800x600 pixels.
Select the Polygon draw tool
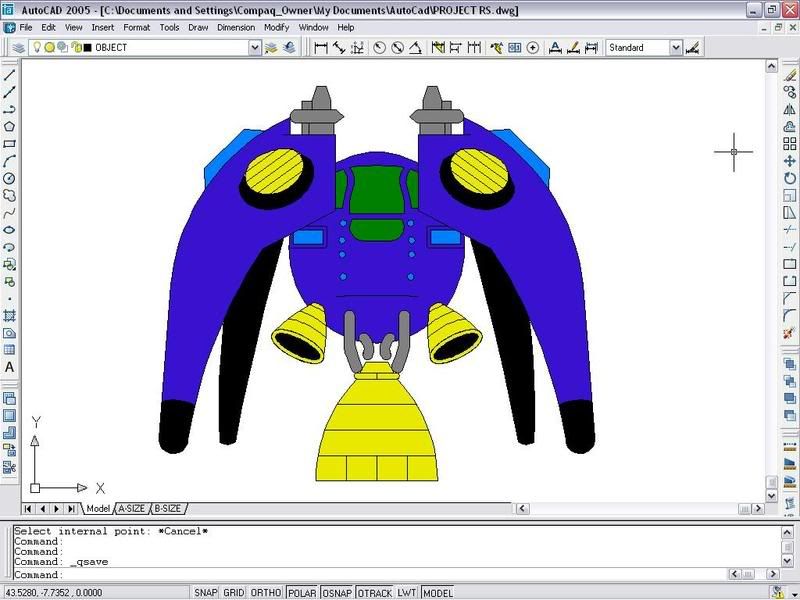pos(9,126)
